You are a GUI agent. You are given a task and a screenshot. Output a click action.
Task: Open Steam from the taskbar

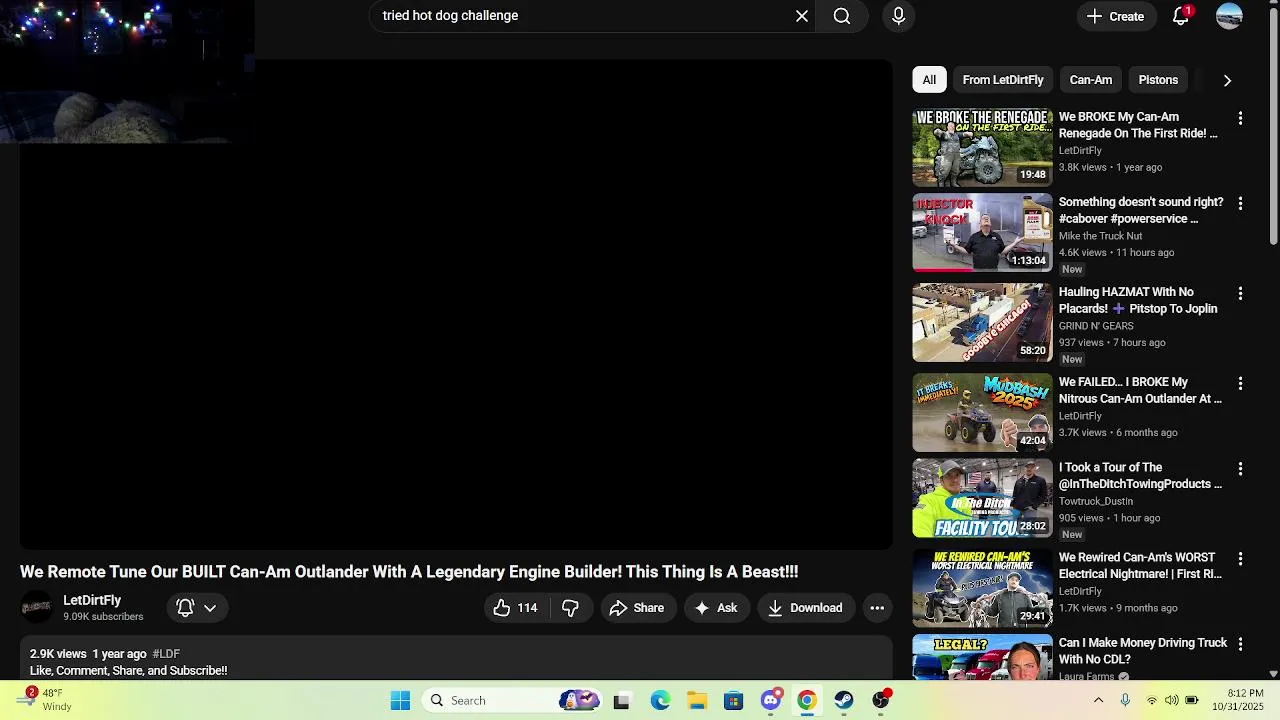click(844, 701)
